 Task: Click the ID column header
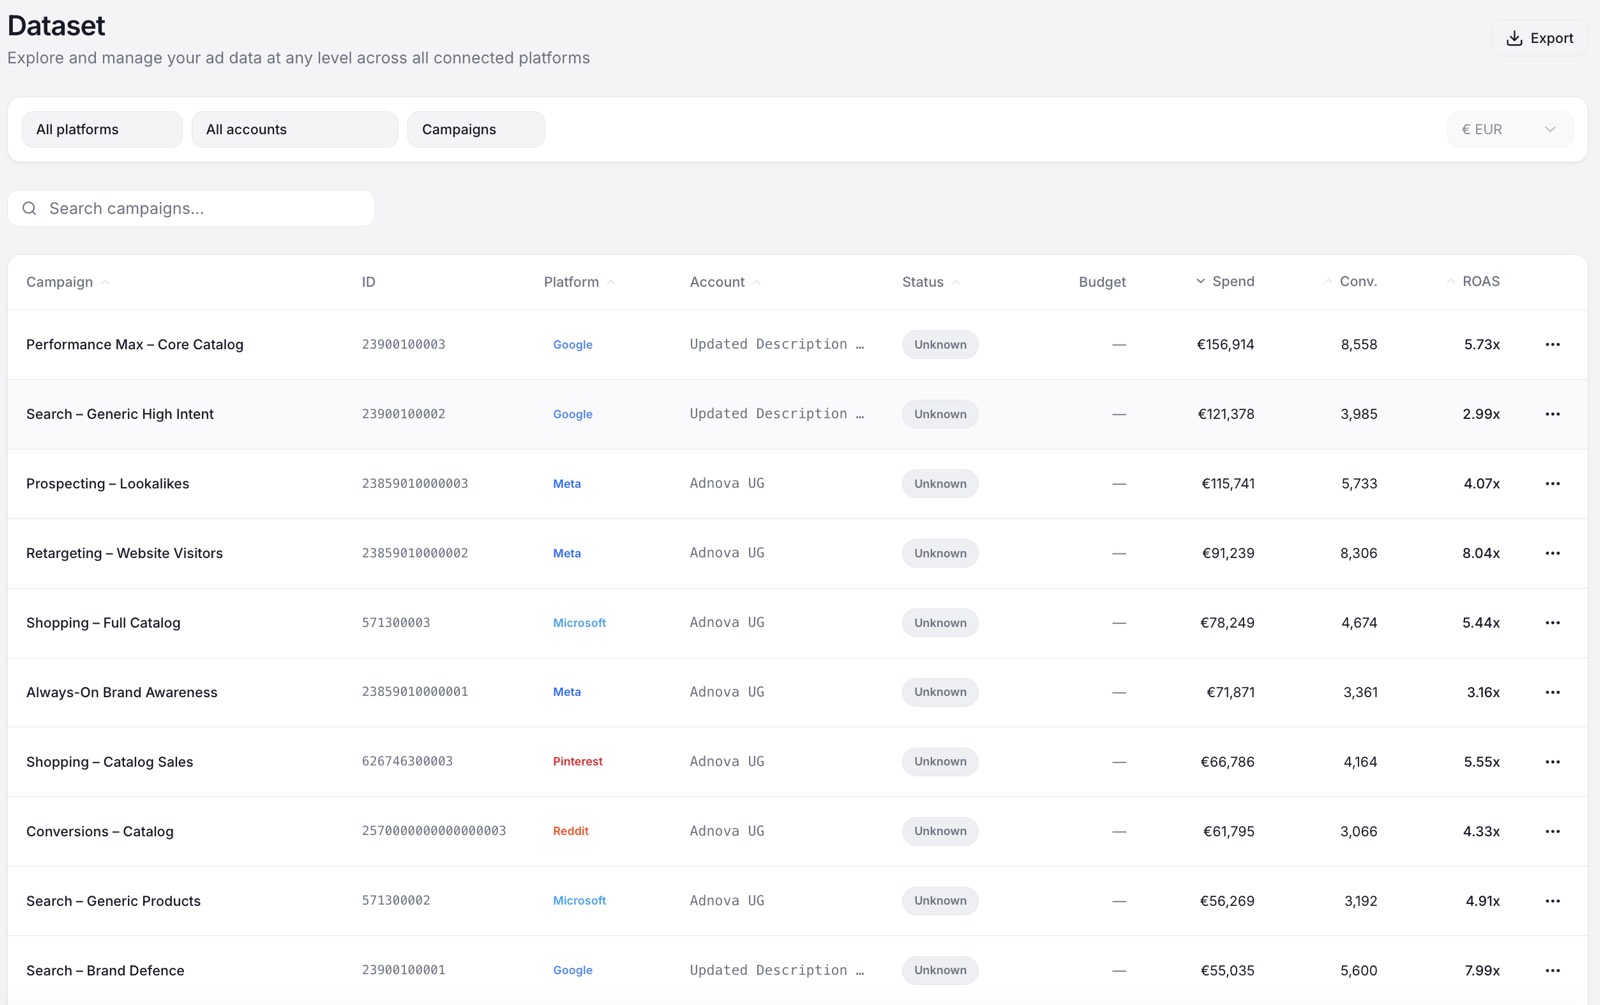pyautogui.click(x=369, y=282)
